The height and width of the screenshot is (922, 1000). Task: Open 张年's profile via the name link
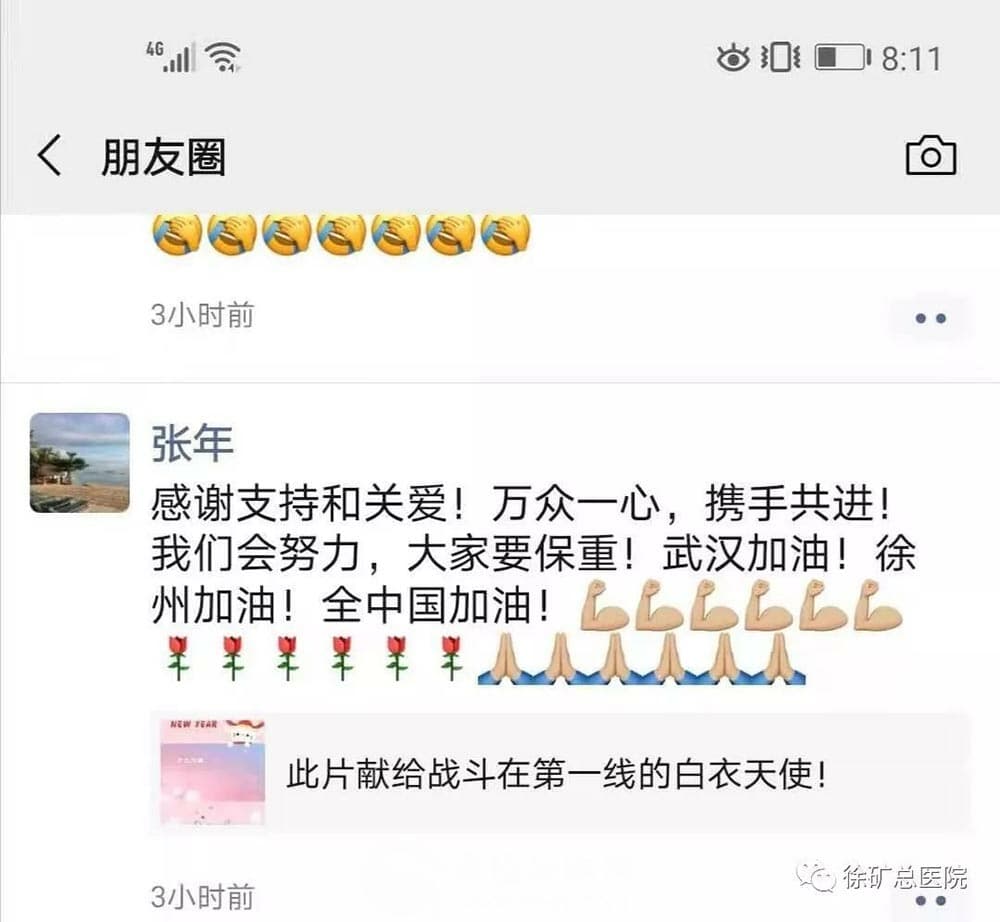tap(192, 443)
